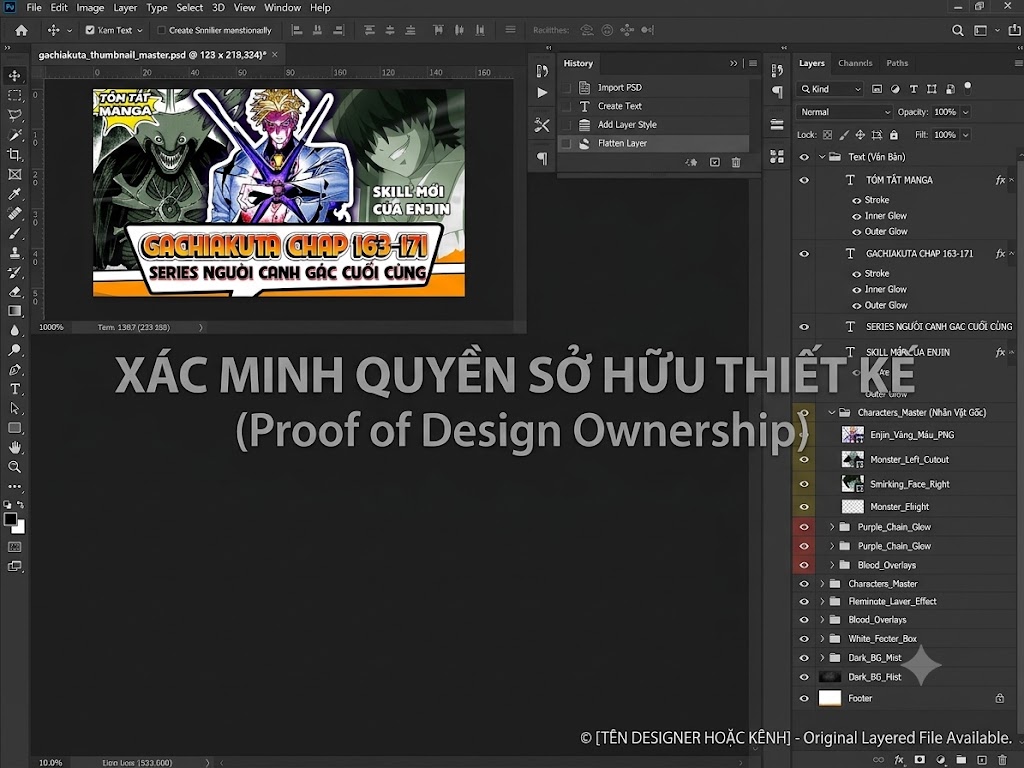This screenshot has height=768, width=1024.
Task: Select the Pen tool
Action: click(x=14, y=370)
